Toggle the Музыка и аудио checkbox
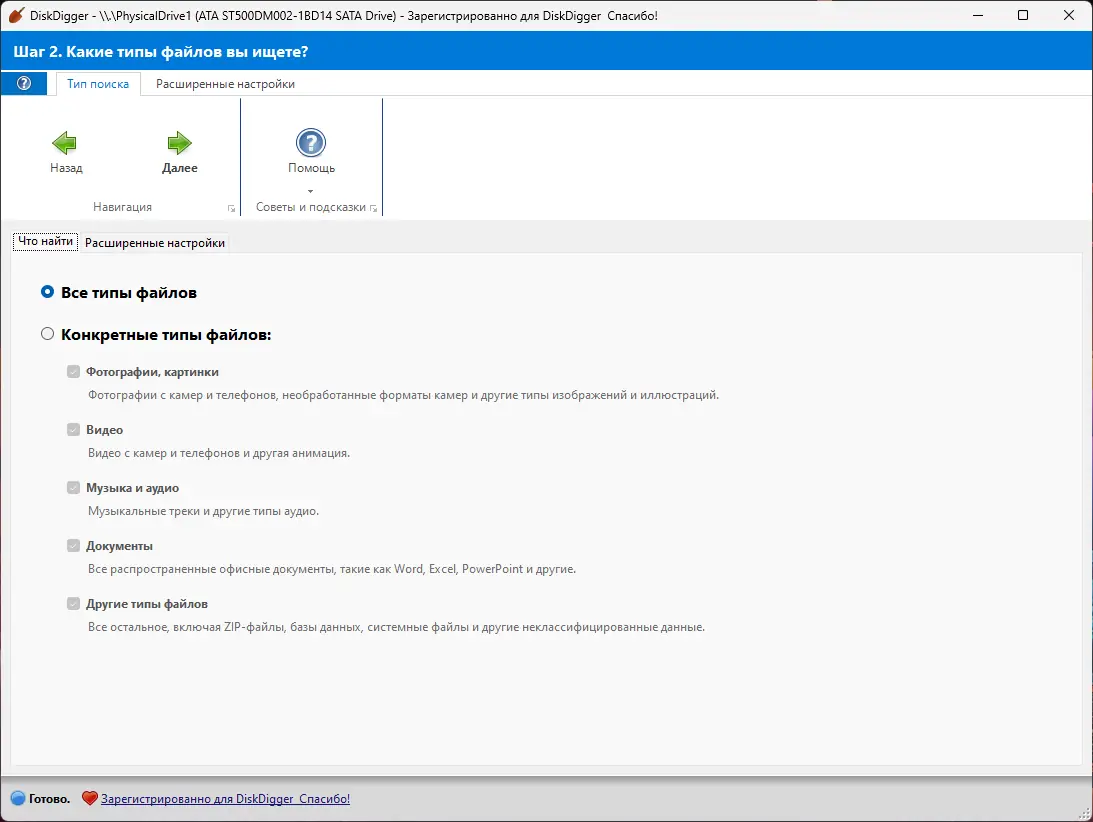This screenshot has height=822, width=1093. click(73, 487)
